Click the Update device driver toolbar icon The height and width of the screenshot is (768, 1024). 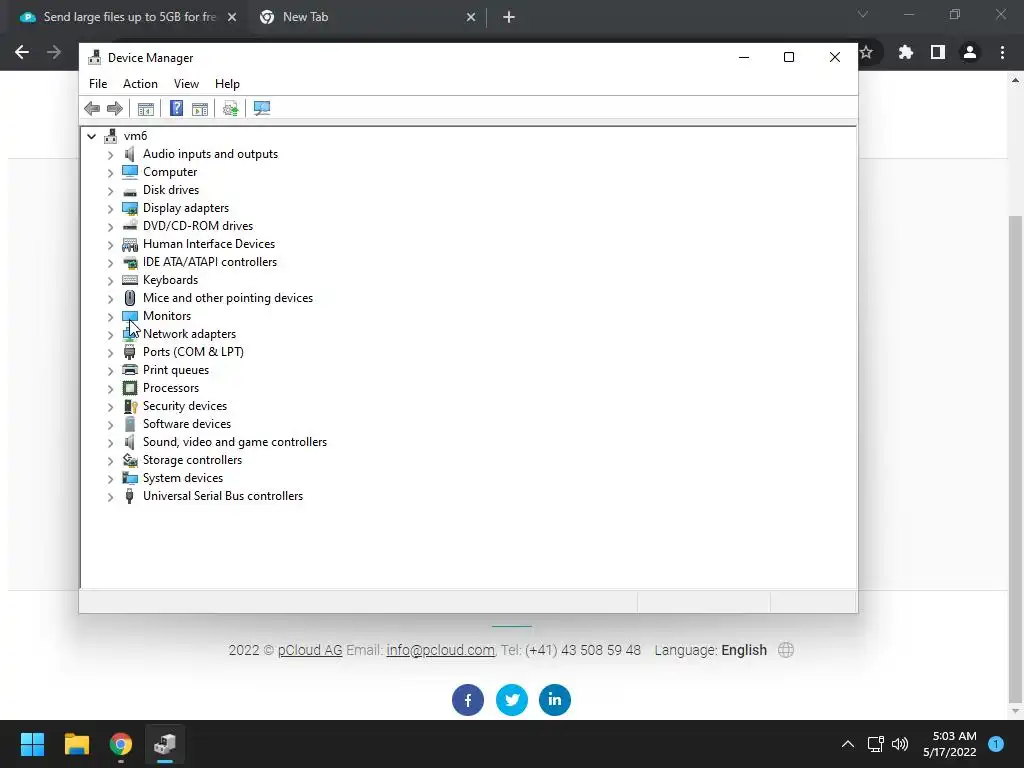pyautogui.click(x=231, y=108)
